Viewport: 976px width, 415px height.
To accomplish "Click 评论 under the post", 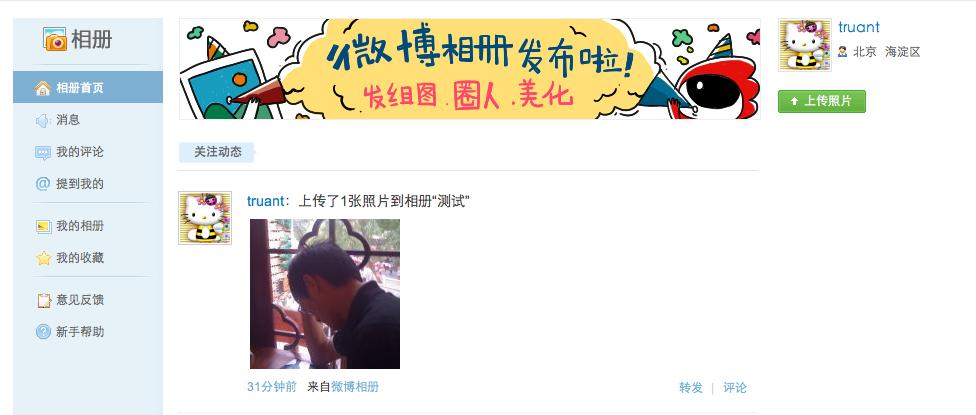I will 734,388.
